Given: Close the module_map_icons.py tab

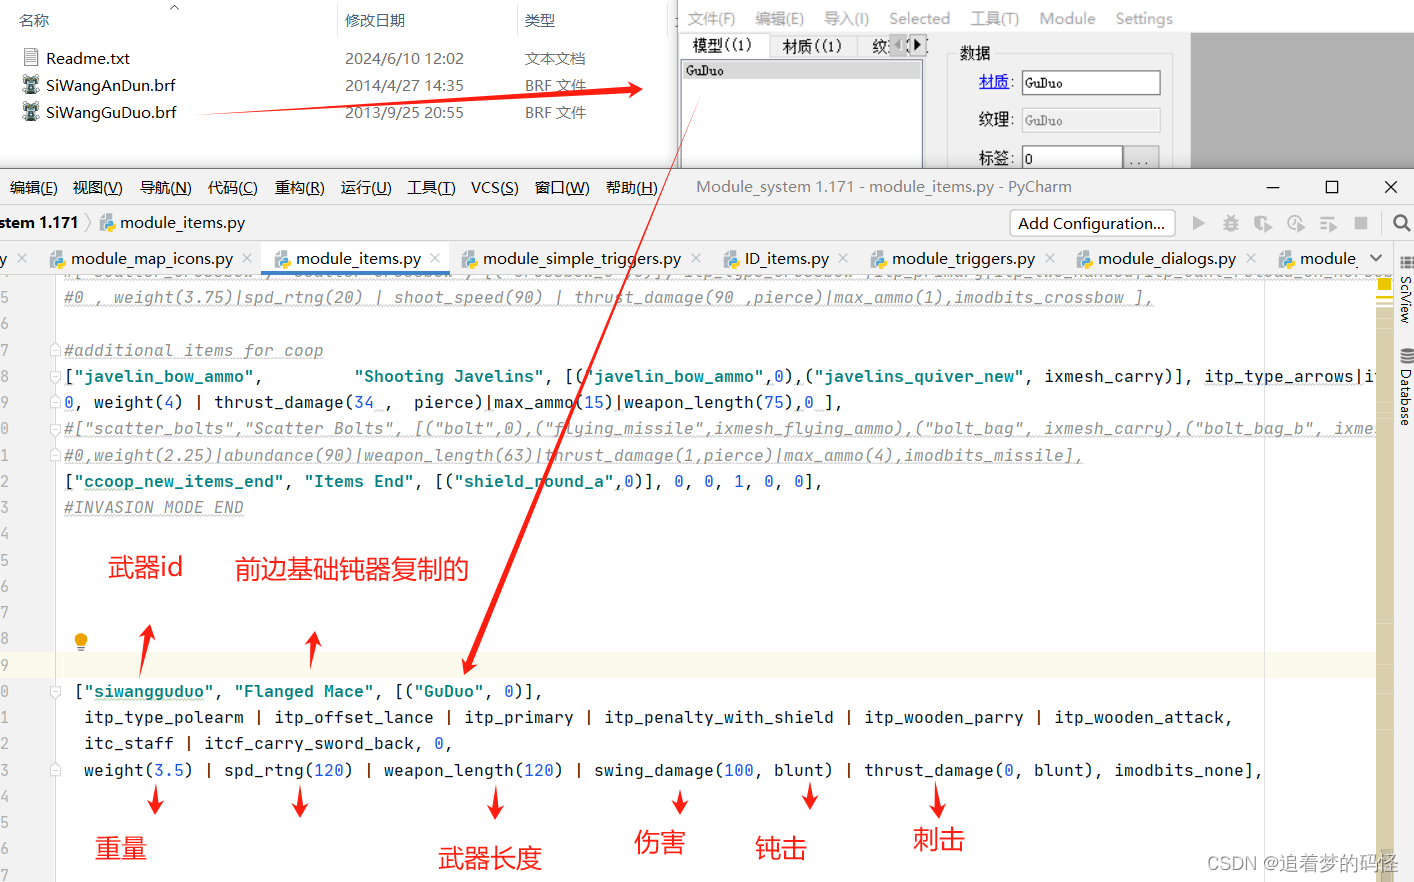Looking at the screenshot, I should tap(246, 258).
